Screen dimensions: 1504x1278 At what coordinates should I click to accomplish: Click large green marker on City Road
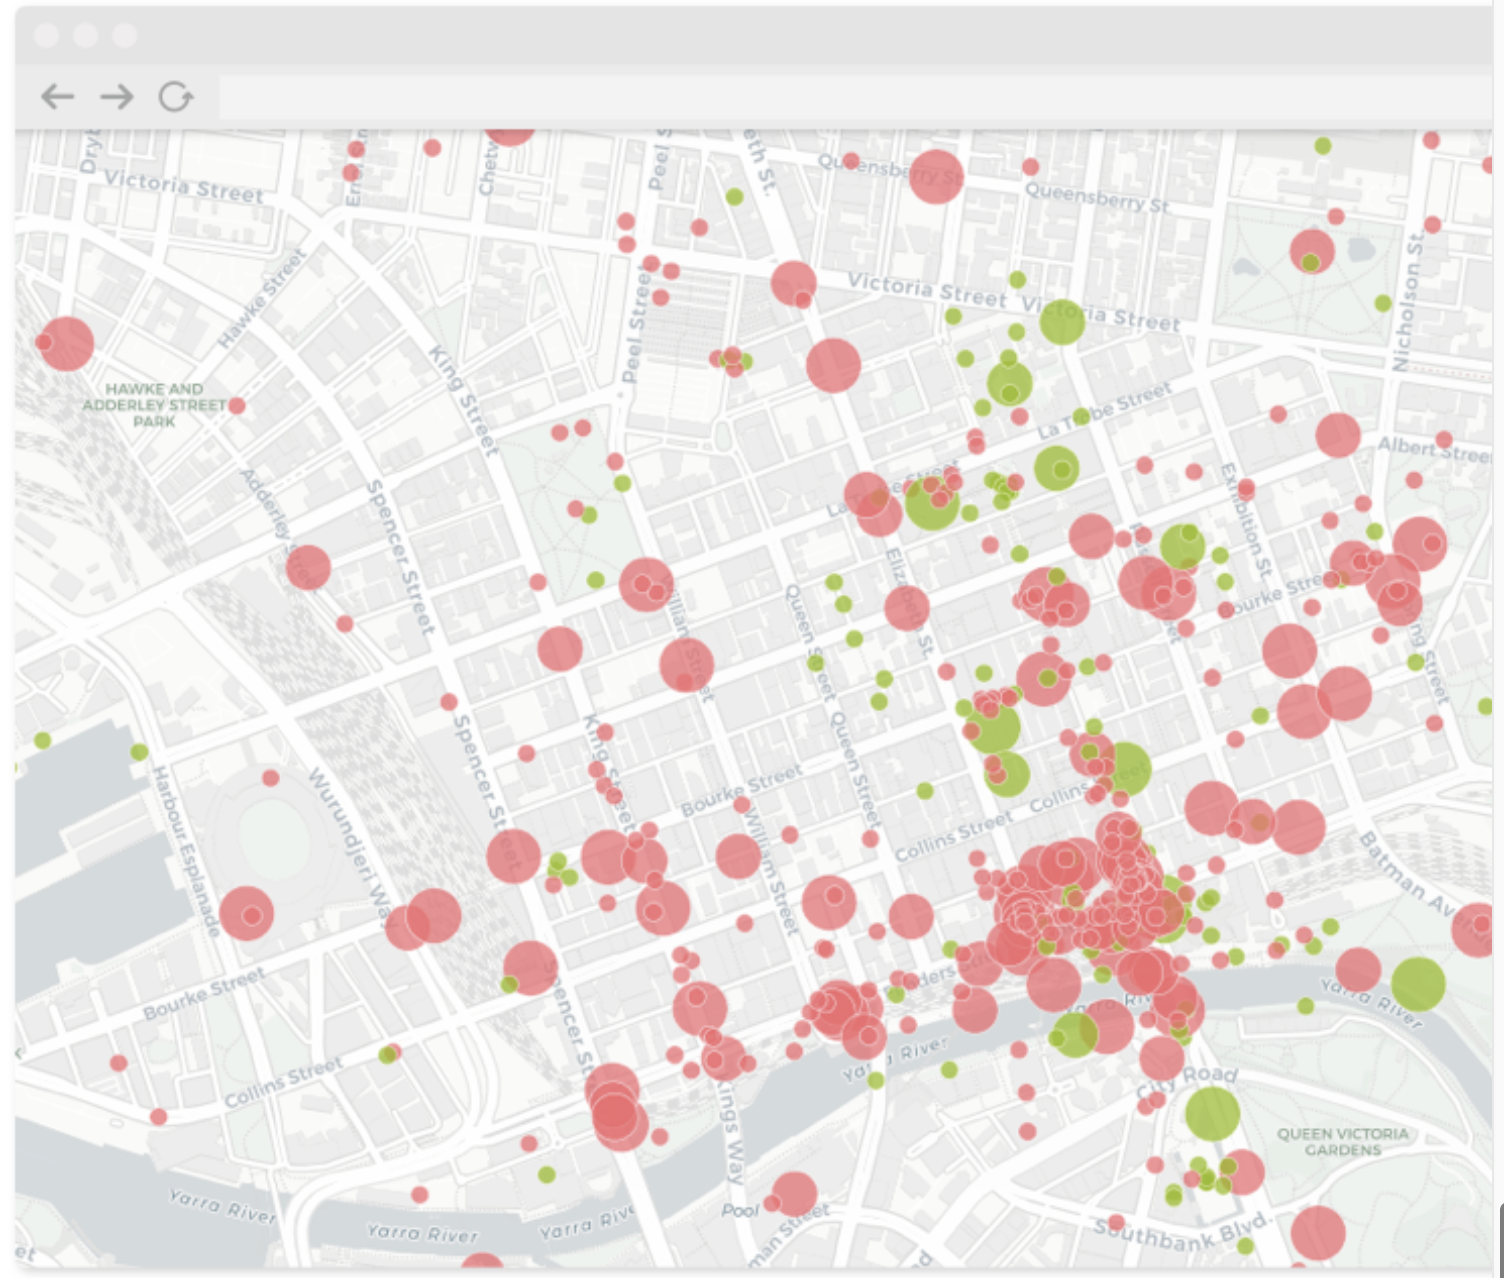coord(1212,1113)
